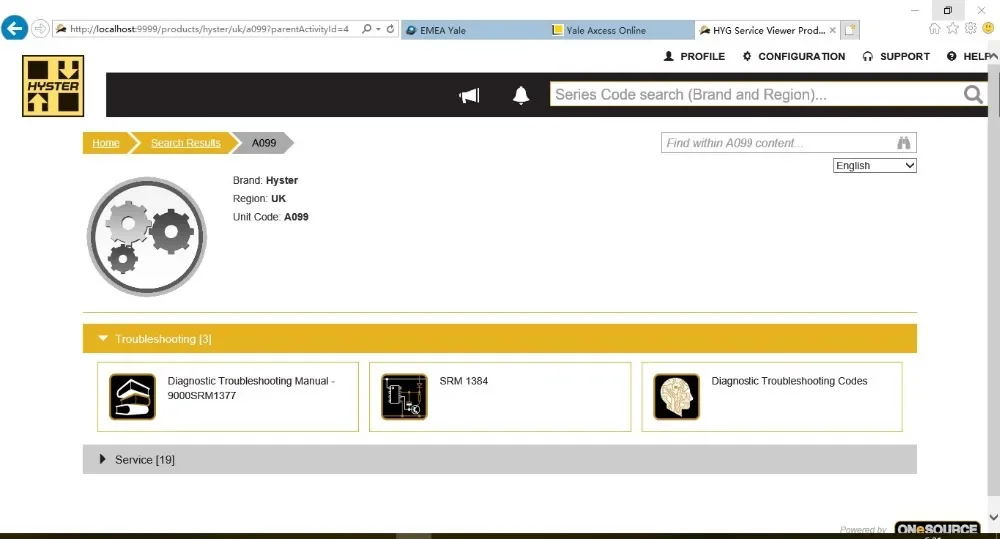Switch to the EMEA Yale tab
Viewport: 1000px width, 539px height.
[x=474, y=30]
